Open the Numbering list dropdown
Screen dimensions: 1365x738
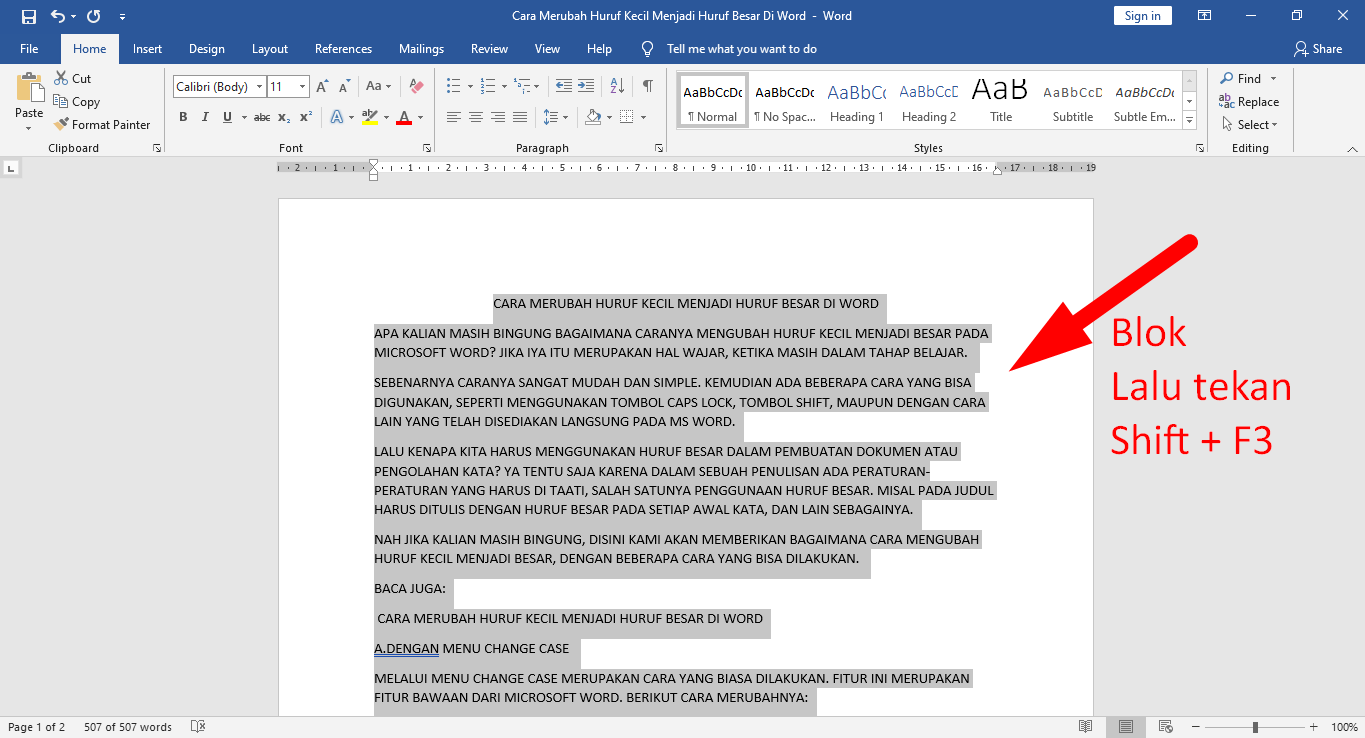[x=504, y=87]
